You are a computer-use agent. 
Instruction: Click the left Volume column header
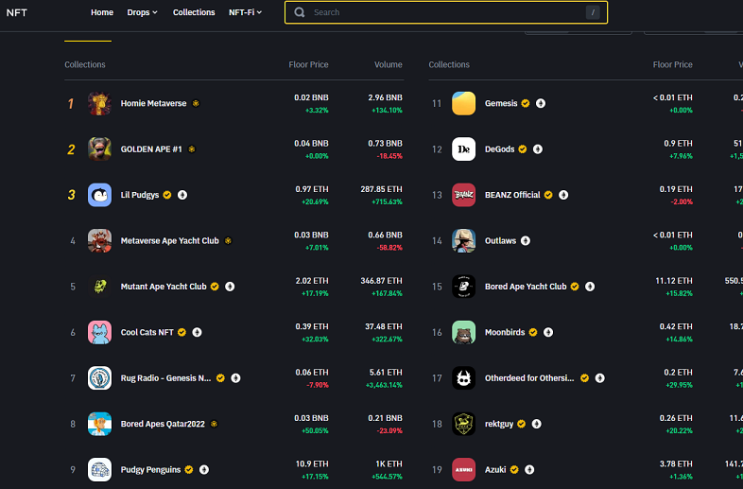[388, 64]
